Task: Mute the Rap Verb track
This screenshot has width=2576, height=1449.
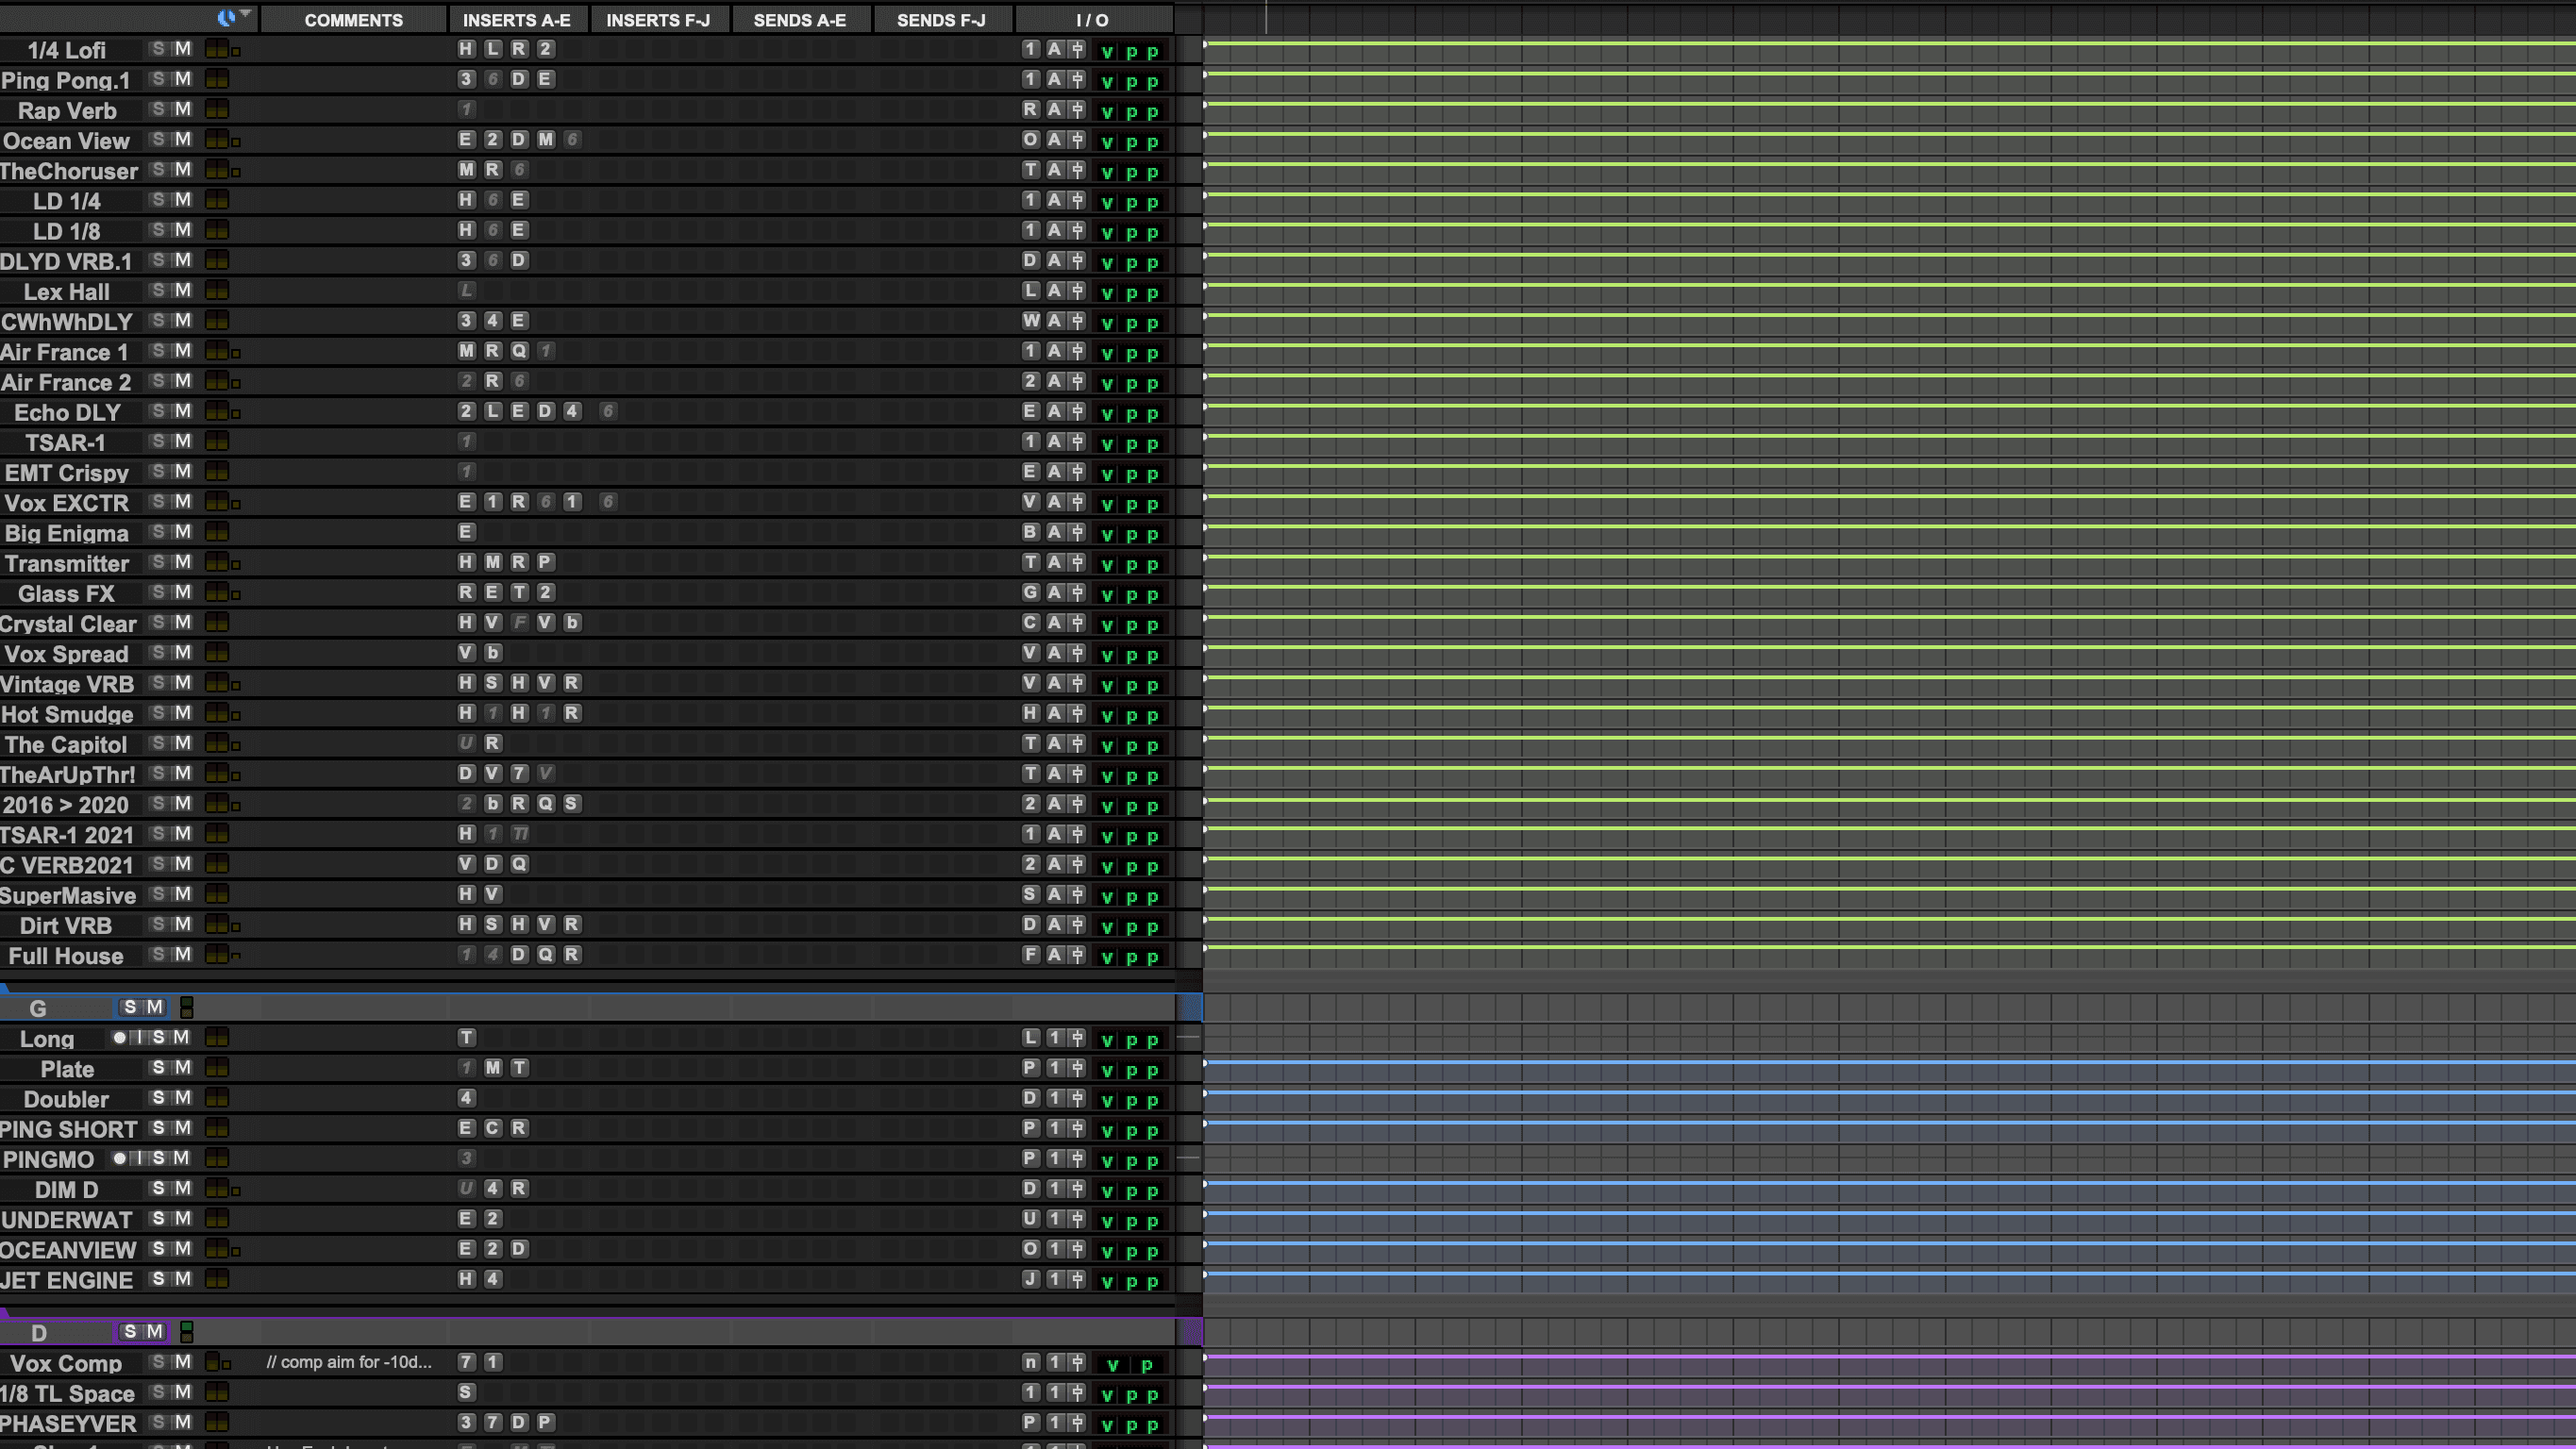Action: tap(182, 109)
